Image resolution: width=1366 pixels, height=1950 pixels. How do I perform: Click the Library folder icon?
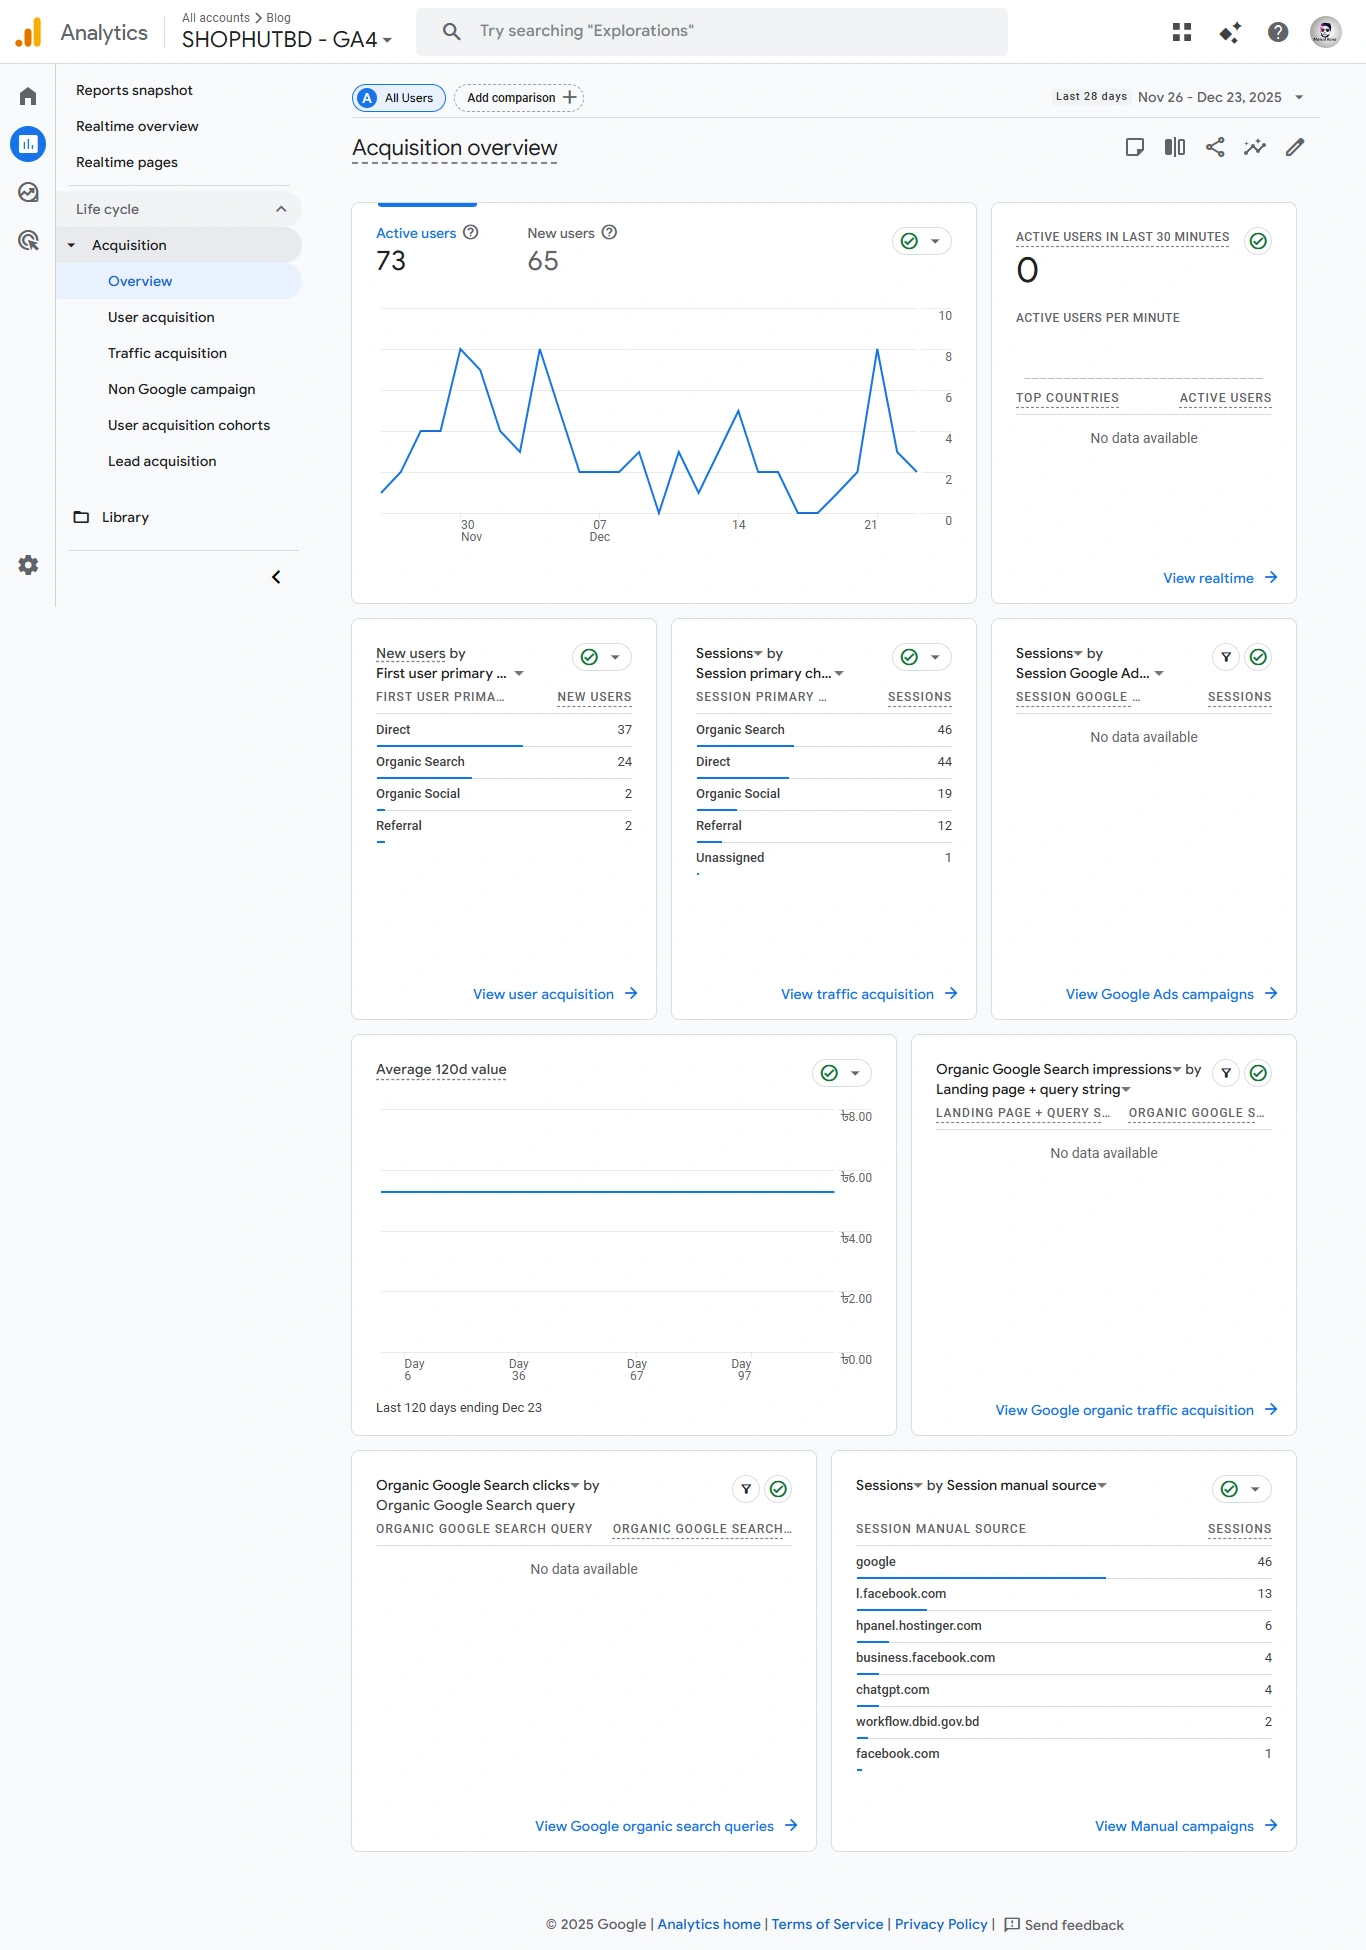82,517
